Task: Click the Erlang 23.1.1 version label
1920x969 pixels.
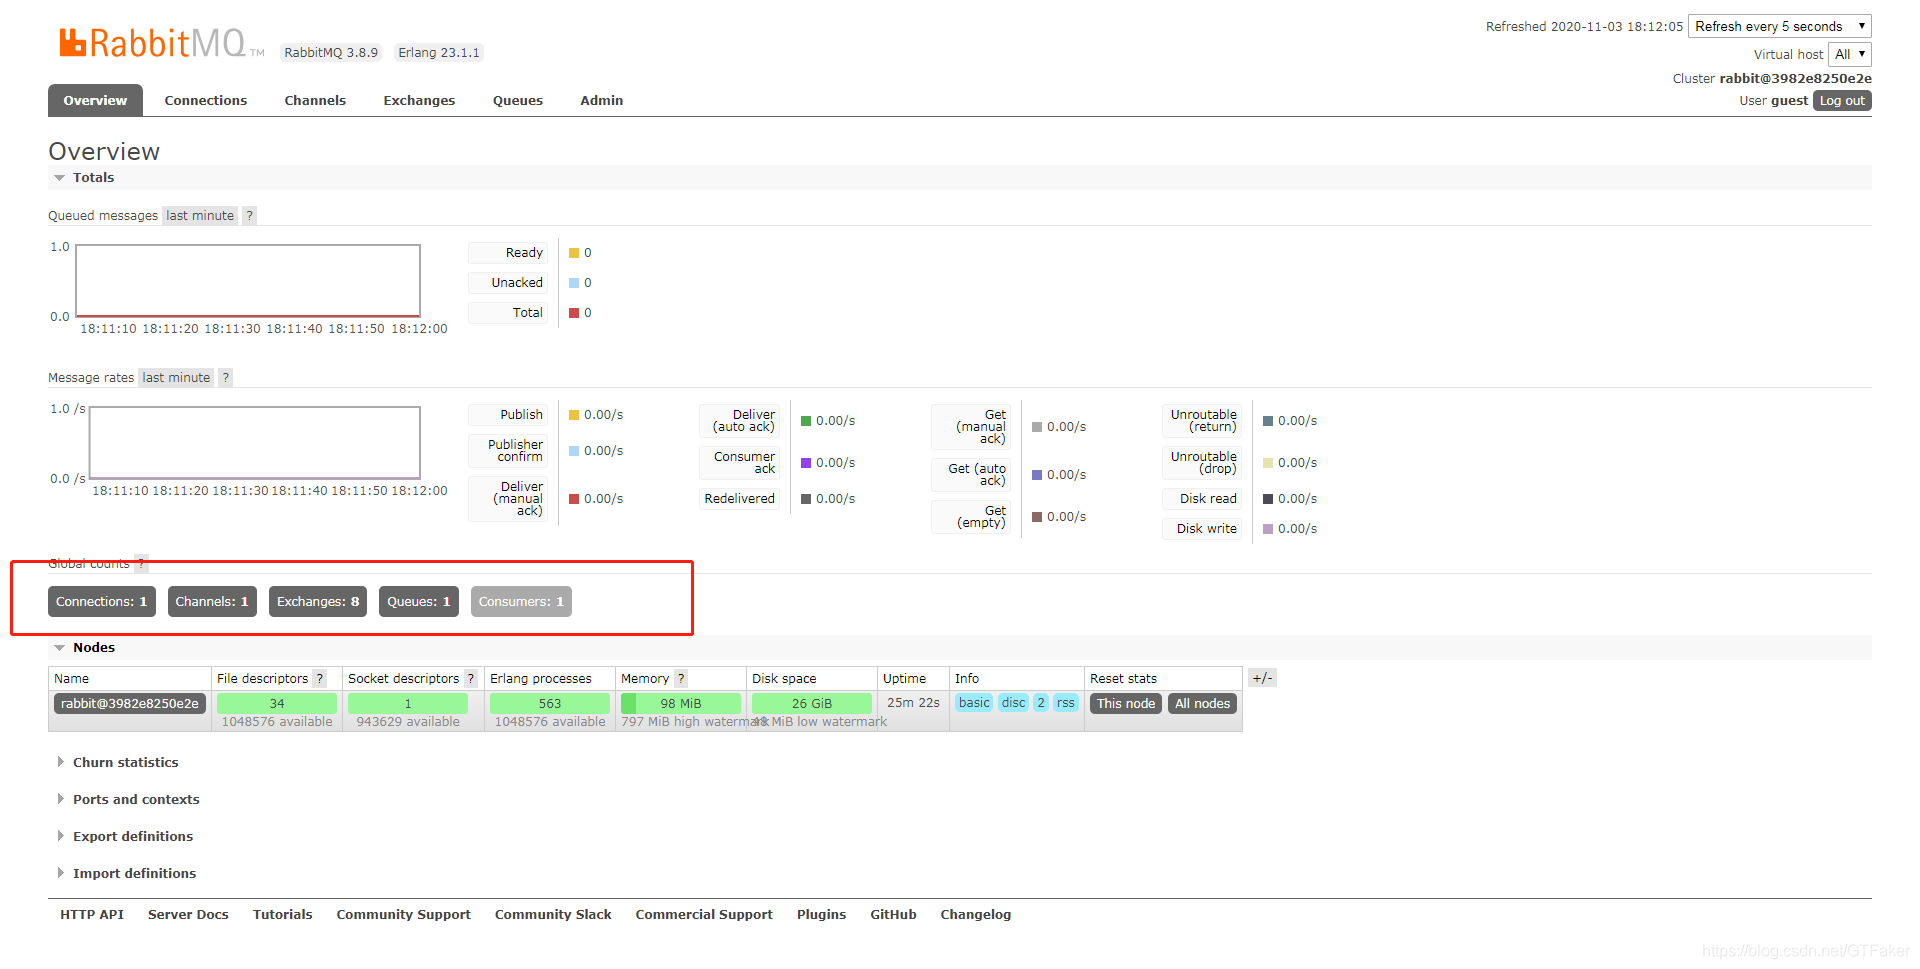Action: pyautogui.click(x=439, y=52)
